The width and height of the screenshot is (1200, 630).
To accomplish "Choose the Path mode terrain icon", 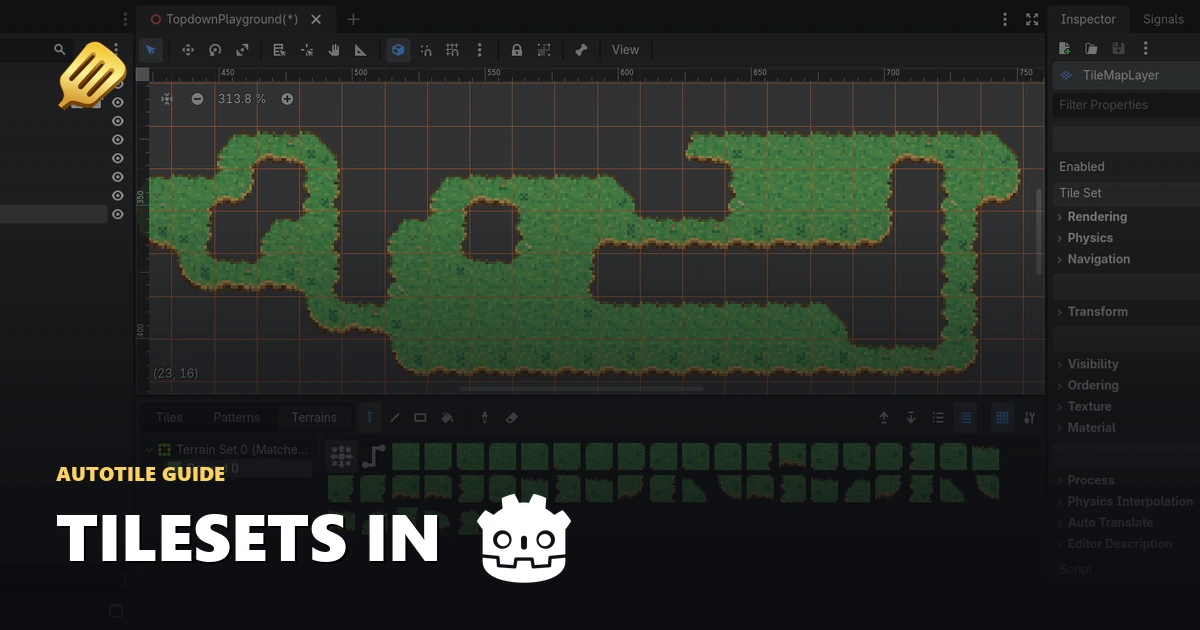I will pyautogui.click(x=373, y=457).
